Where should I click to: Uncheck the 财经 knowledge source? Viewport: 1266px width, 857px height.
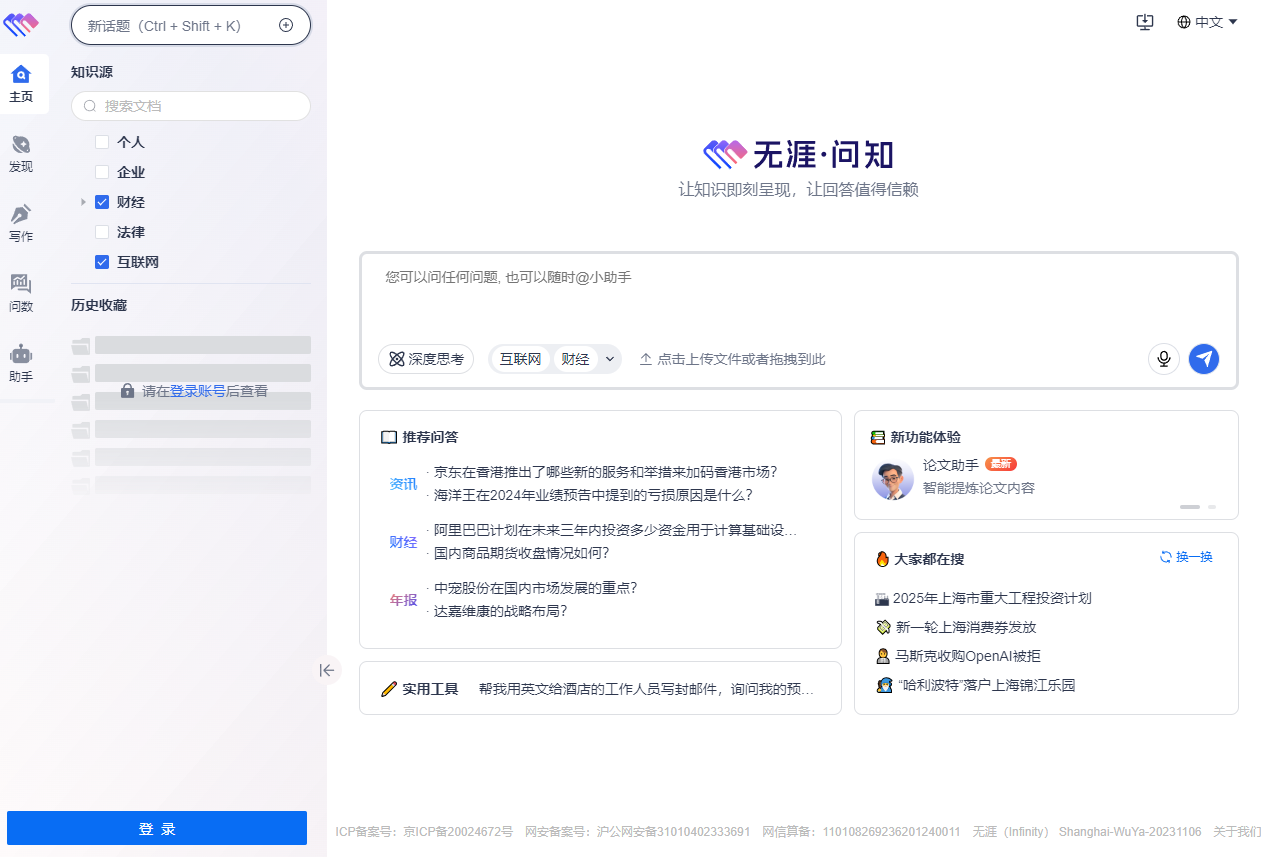101,201
